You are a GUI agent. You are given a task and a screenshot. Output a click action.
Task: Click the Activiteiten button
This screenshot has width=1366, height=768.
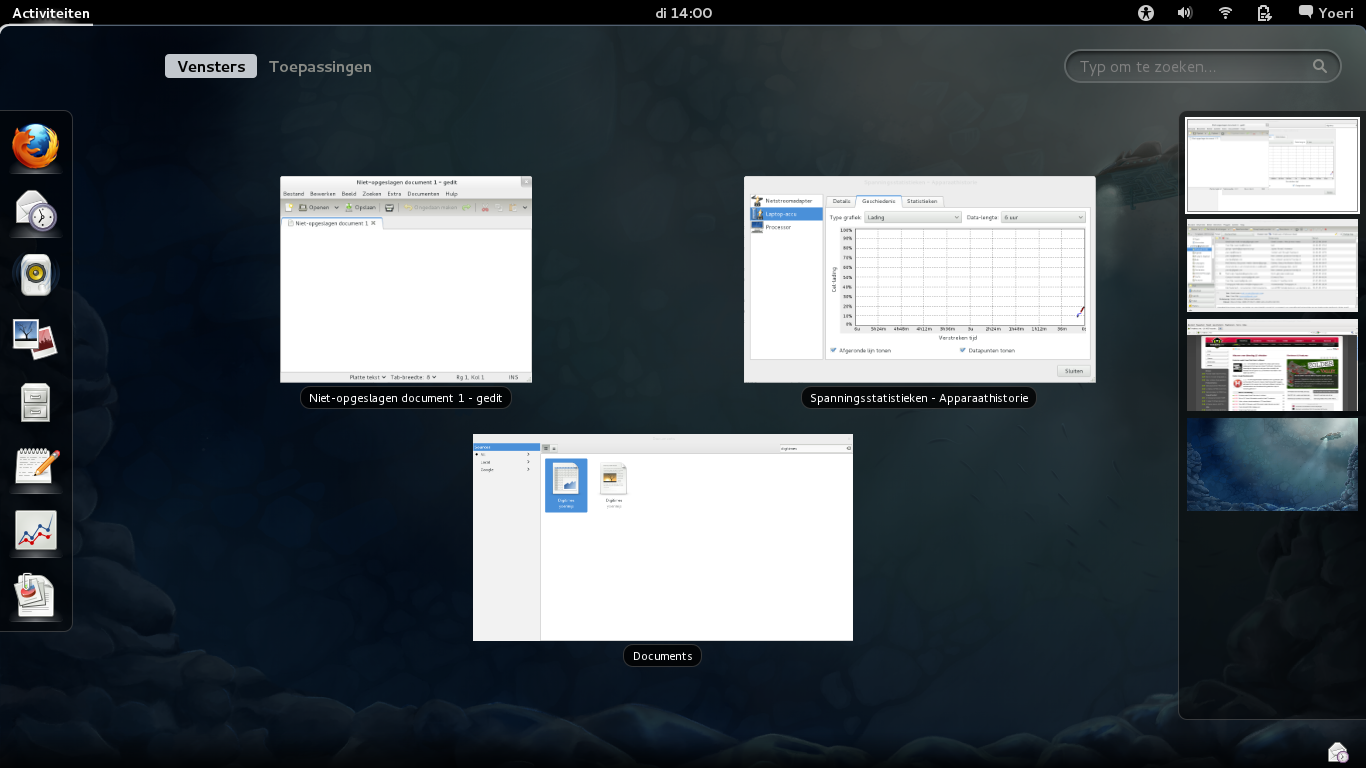(51, 14)
